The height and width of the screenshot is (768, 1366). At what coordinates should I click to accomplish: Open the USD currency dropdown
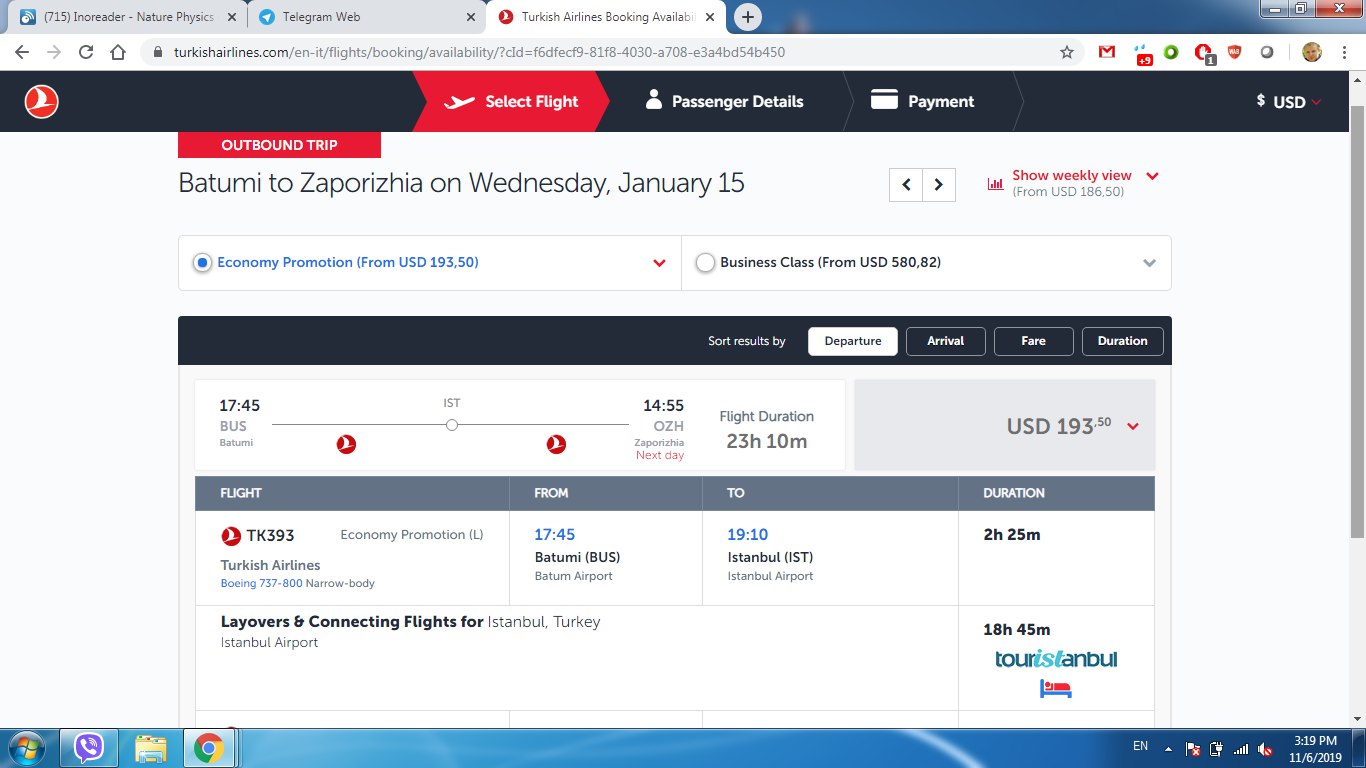pyautogui.click(x=1289, y=102)
